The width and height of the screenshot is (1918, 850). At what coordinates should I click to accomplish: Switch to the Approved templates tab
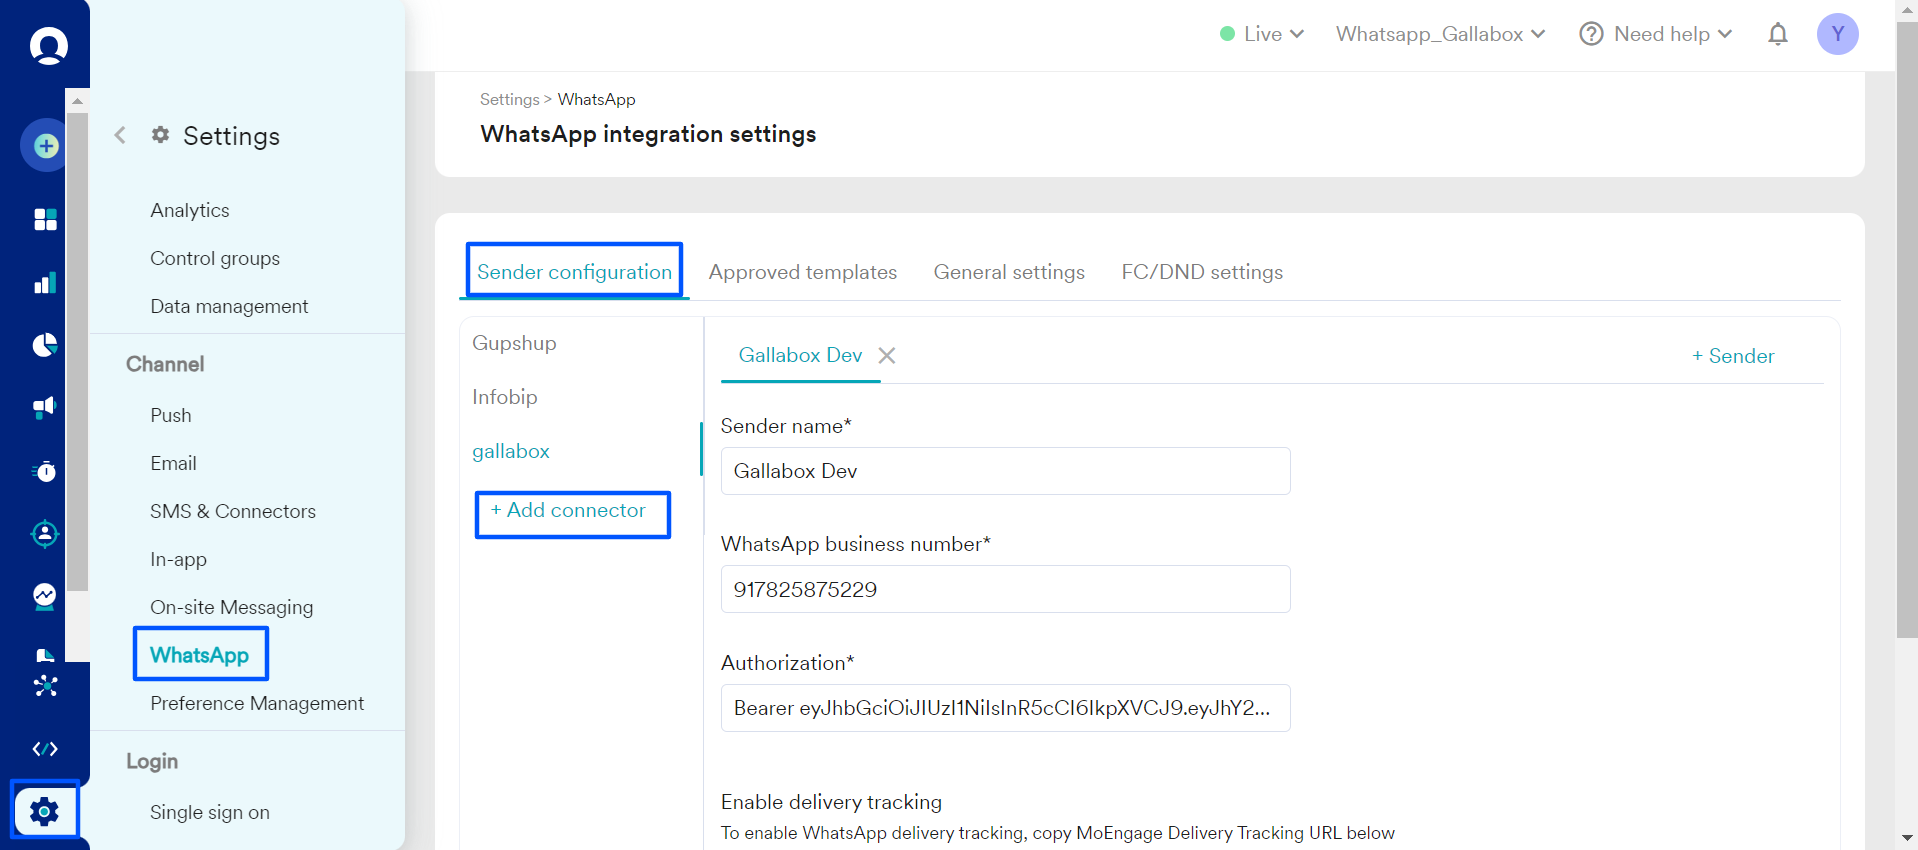coord(802,272)
